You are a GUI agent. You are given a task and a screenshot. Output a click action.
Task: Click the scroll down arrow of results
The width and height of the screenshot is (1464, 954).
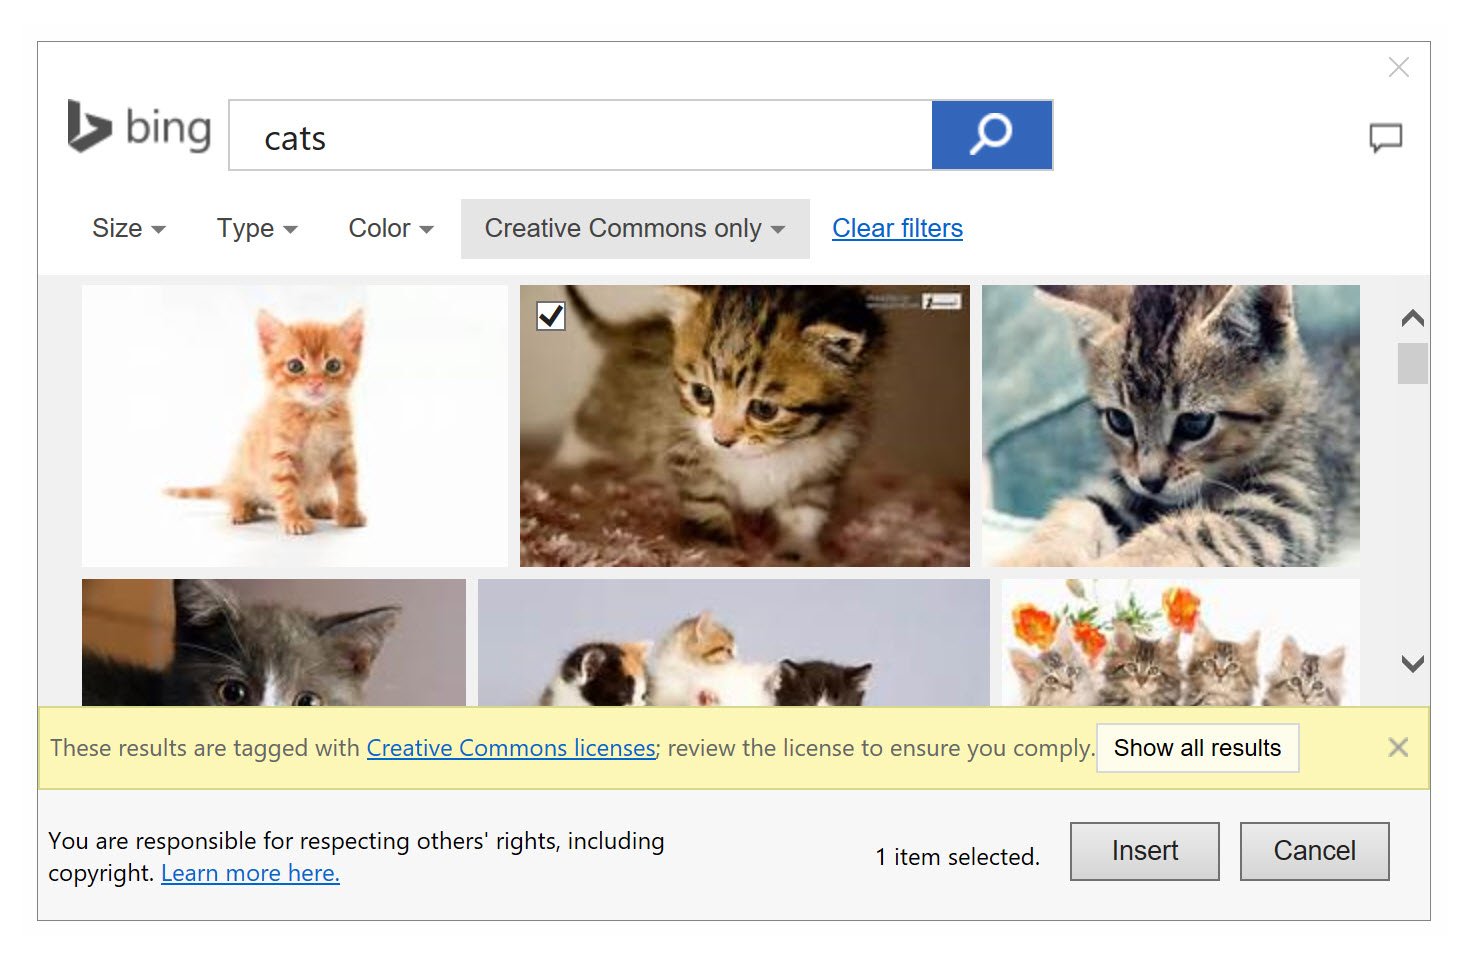click(1413, 663)
